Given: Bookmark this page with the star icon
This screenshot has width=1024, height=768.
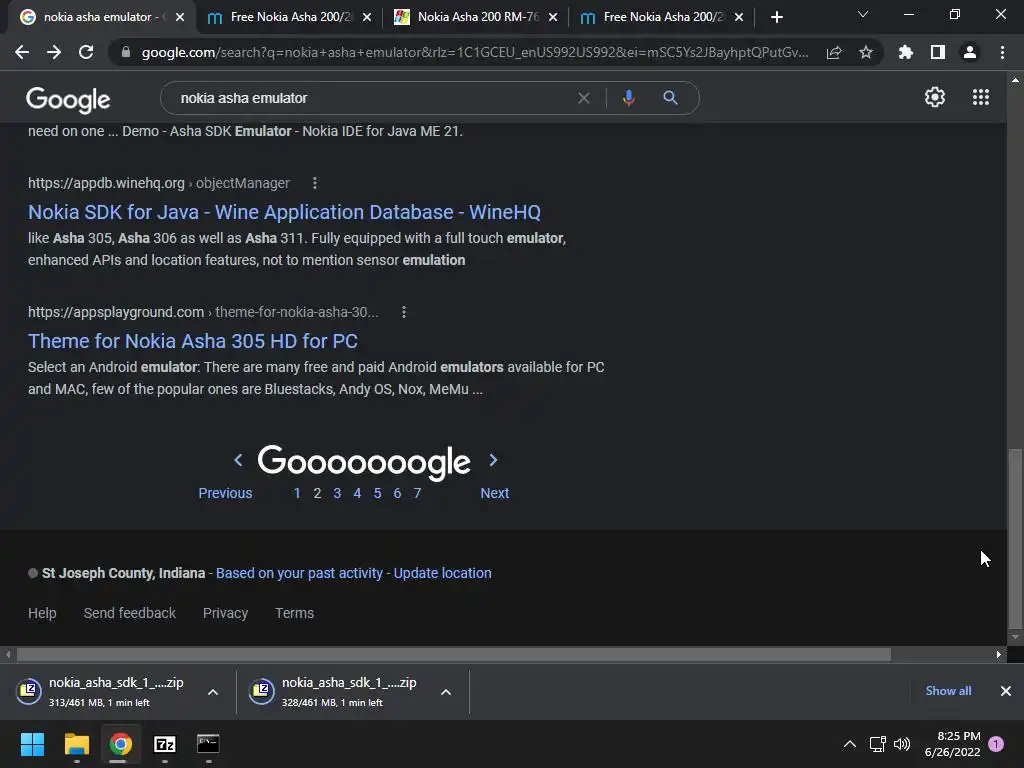Looking at the screenshot, I should click(x=866, y=52).
